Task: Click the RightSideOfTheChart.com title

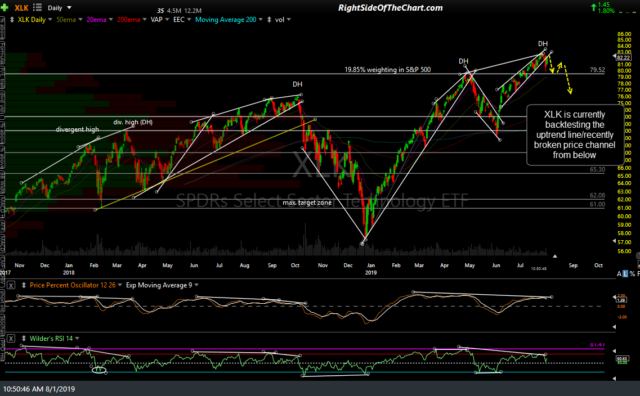Action: [390, 8]
